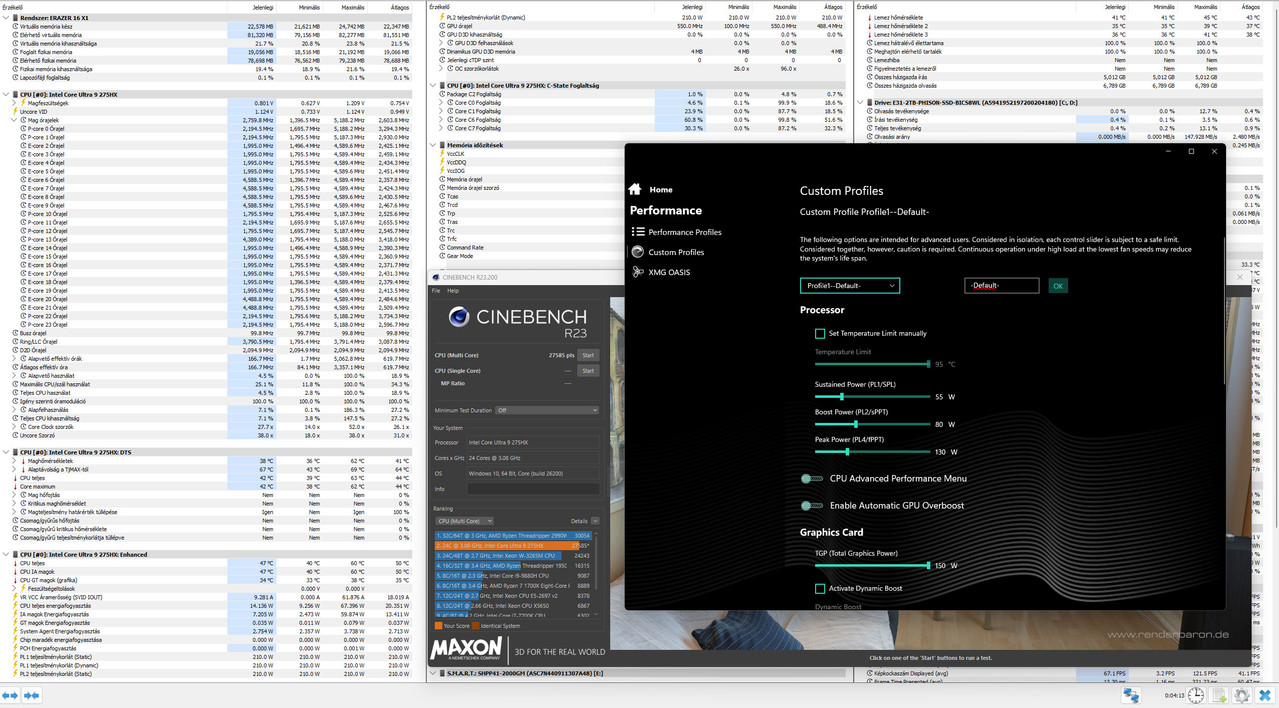Click the HWiNFO save log file icon

pyautogui.click(x=1219, y=695)
